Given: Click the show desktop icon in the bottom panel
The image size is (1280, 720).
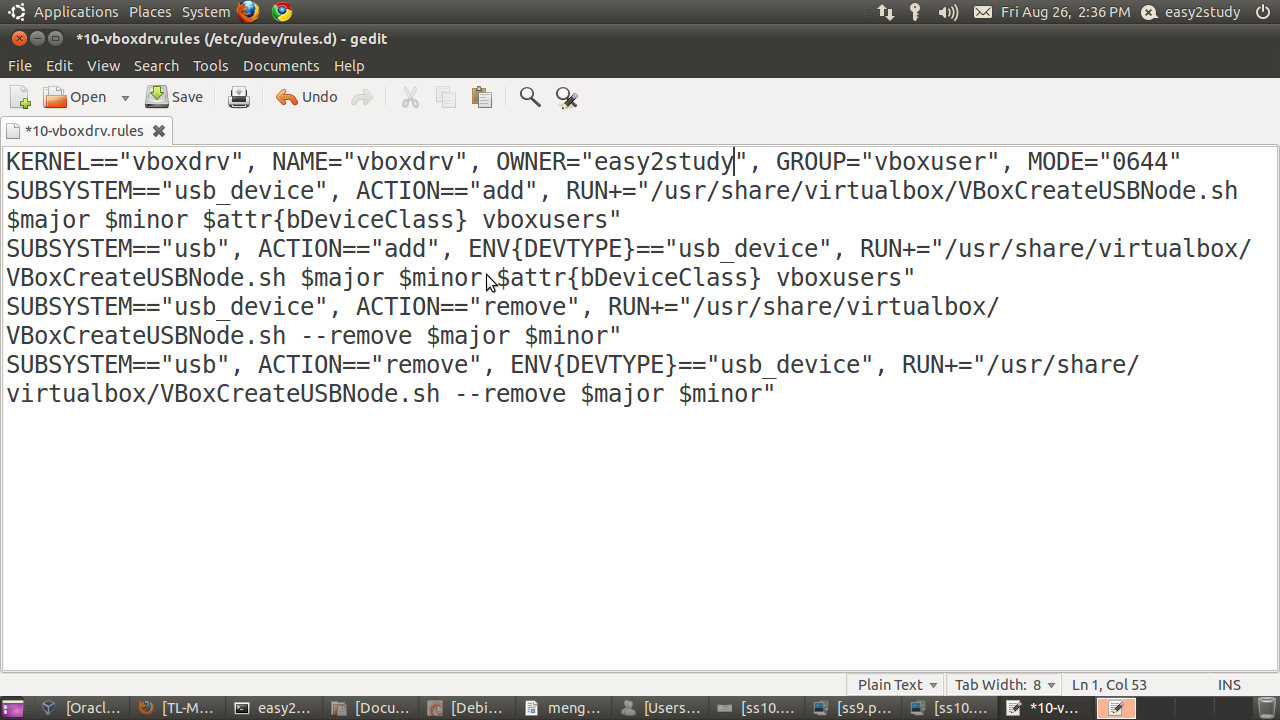Looking at the screenshot, I should (13, 708).
